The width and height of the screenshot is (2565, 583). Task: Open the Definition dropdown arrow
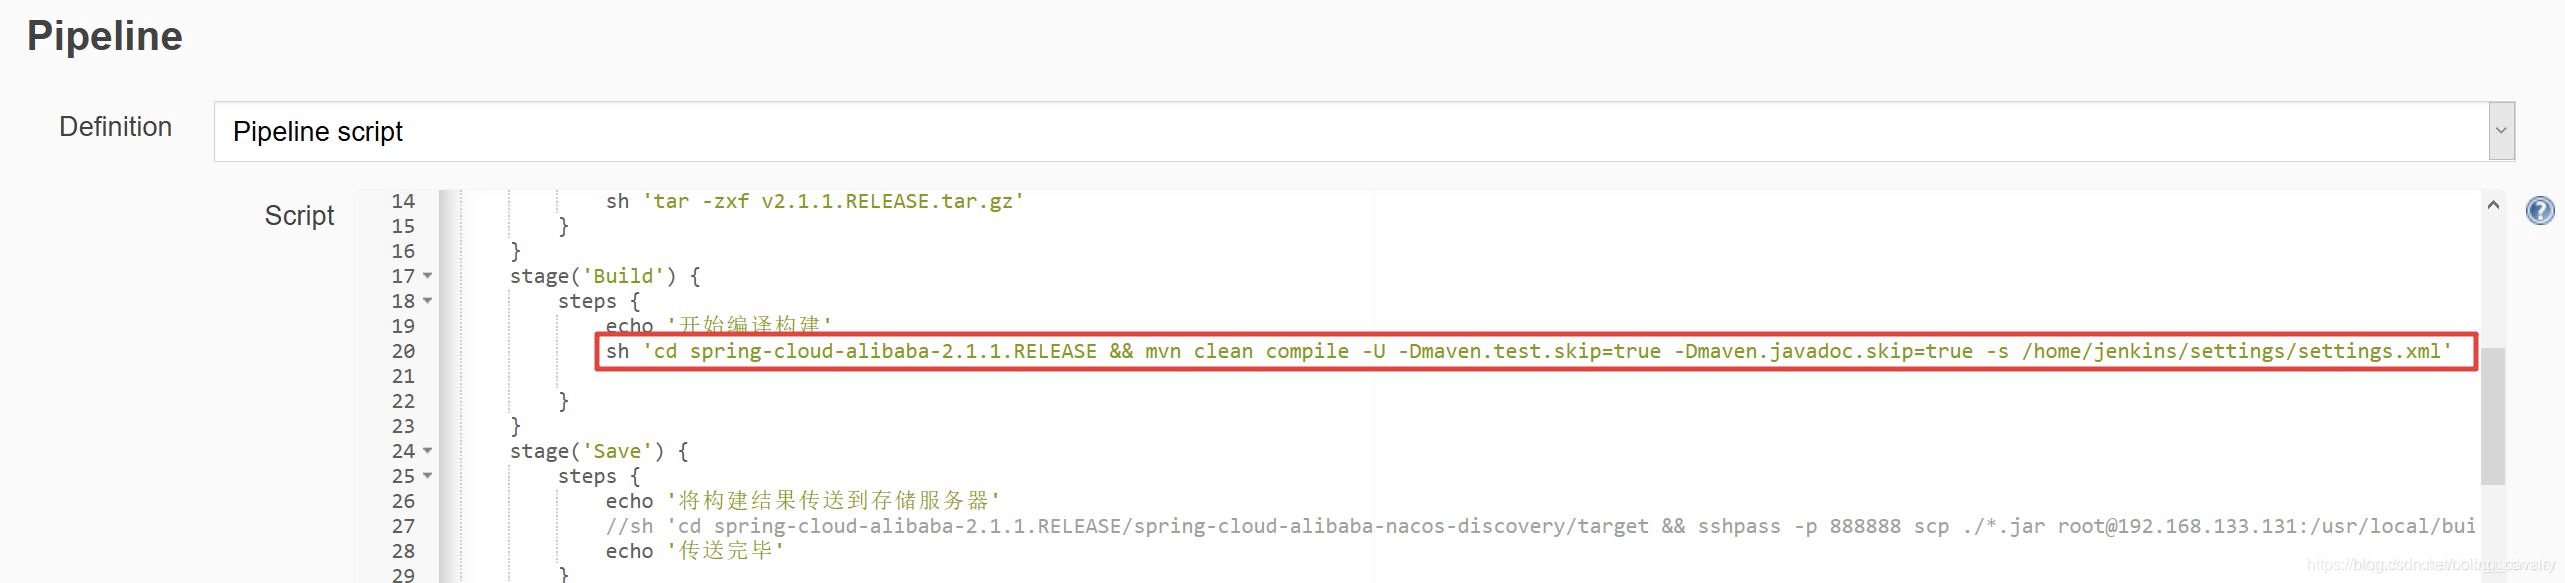[2501, 131]
